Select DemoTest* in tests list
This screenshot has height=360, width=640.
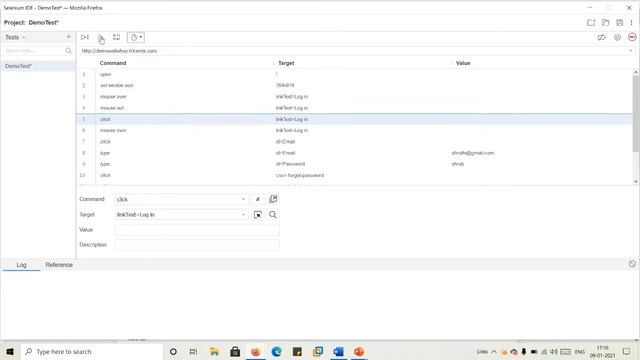click(38, 66)
